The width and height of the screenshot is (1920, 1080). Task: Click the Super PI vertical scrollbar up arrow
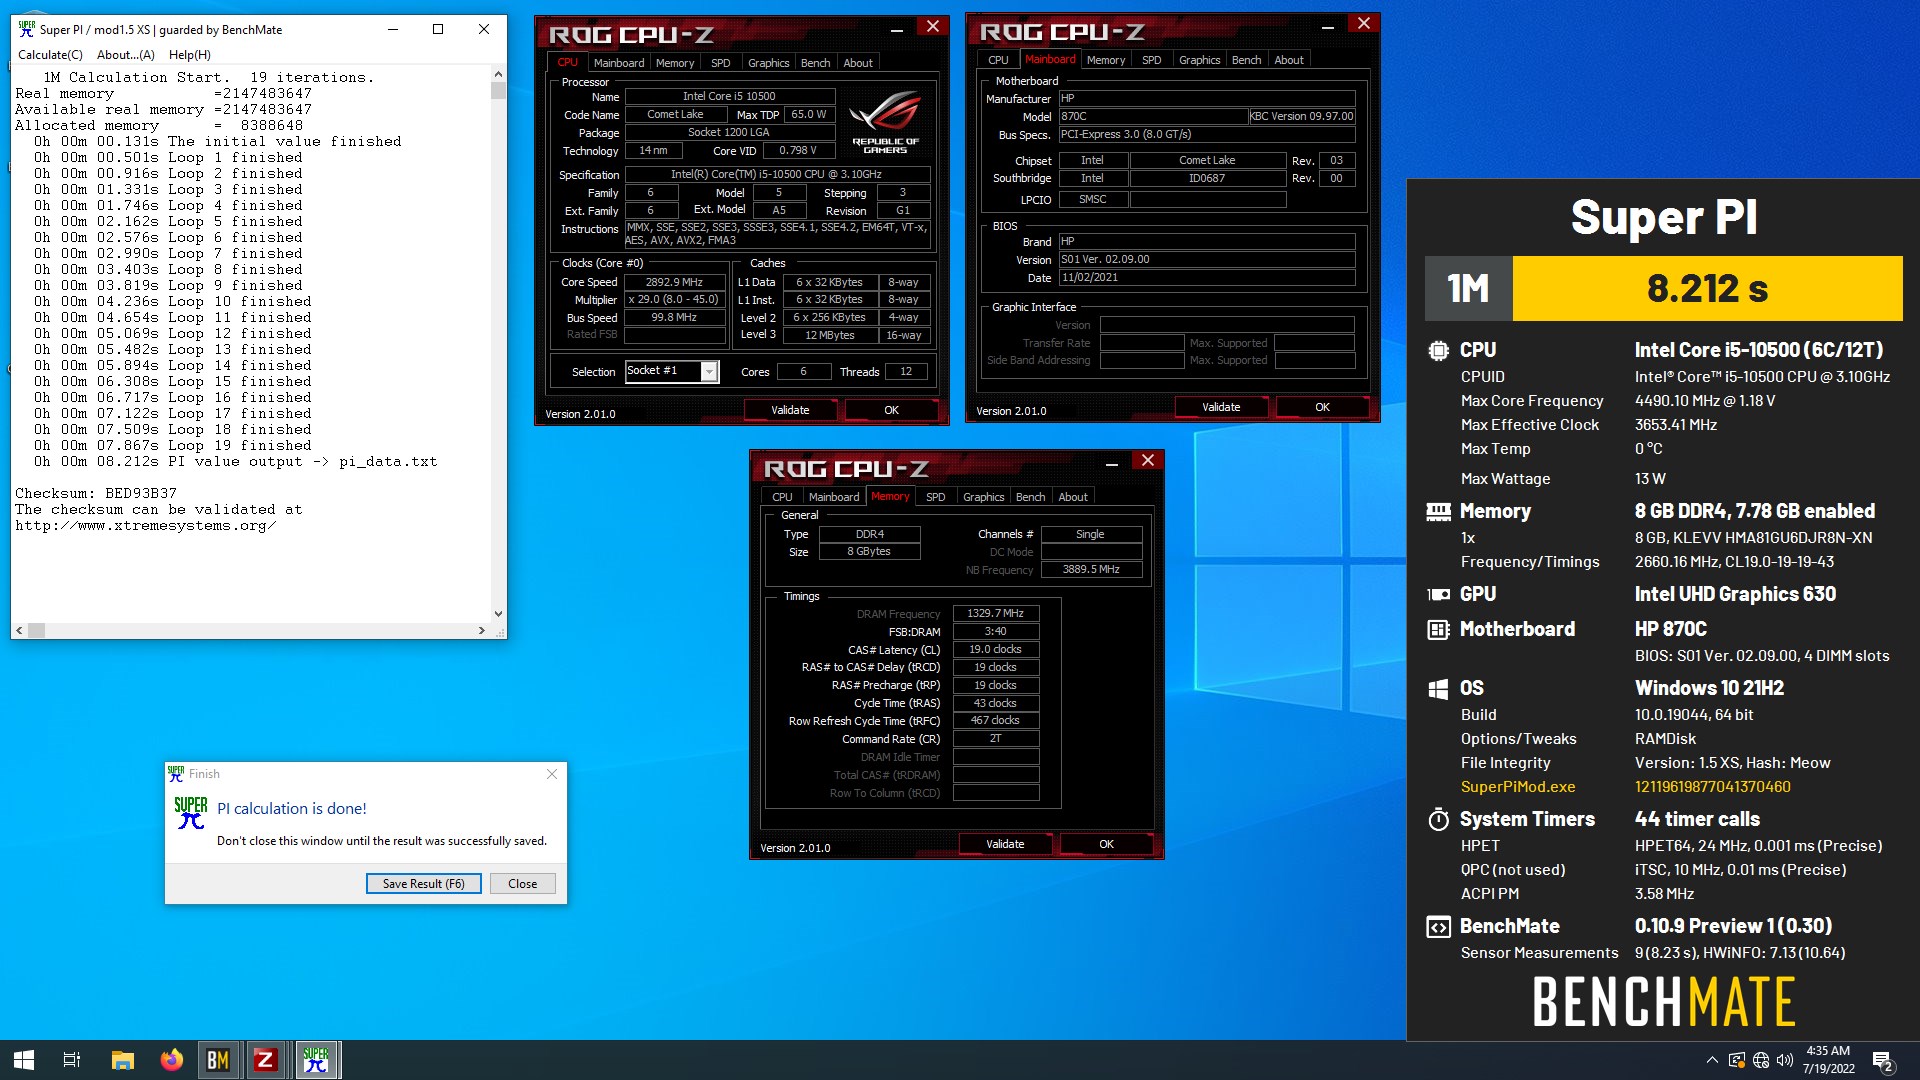pyautogui.click(x=498, y=75)
